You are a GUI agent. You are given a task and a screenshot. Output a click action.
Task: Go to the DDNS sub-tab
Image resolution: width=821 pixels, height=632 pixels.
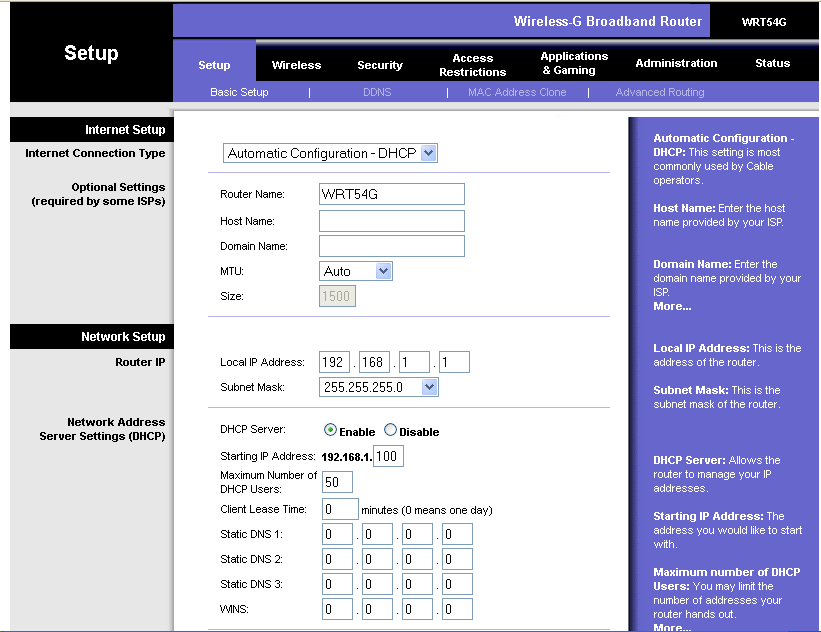(377, 92)
